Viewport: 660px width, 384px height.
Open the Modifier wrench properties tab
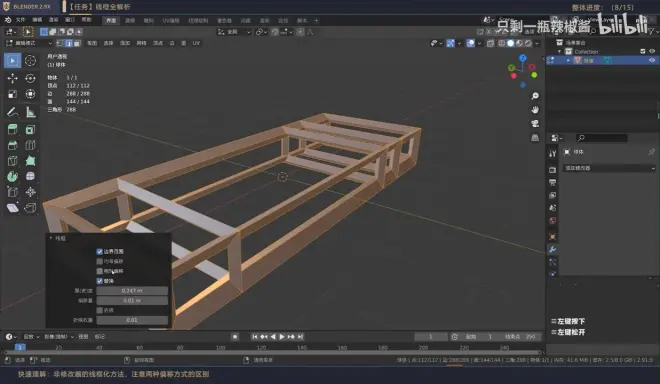click(553, 249)
